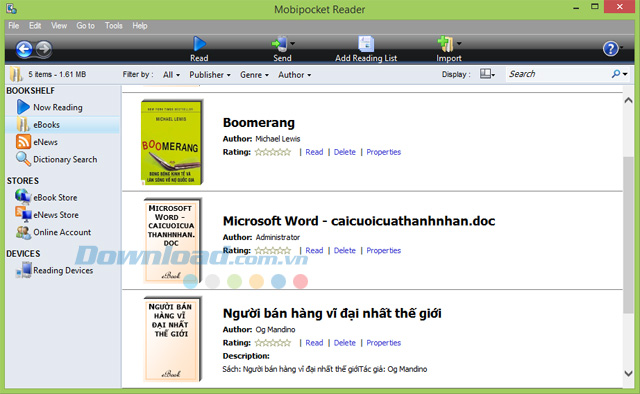This screenshot has height=394, width=640.
Task: Click the scrollbar down arrow
Action: 628,373
